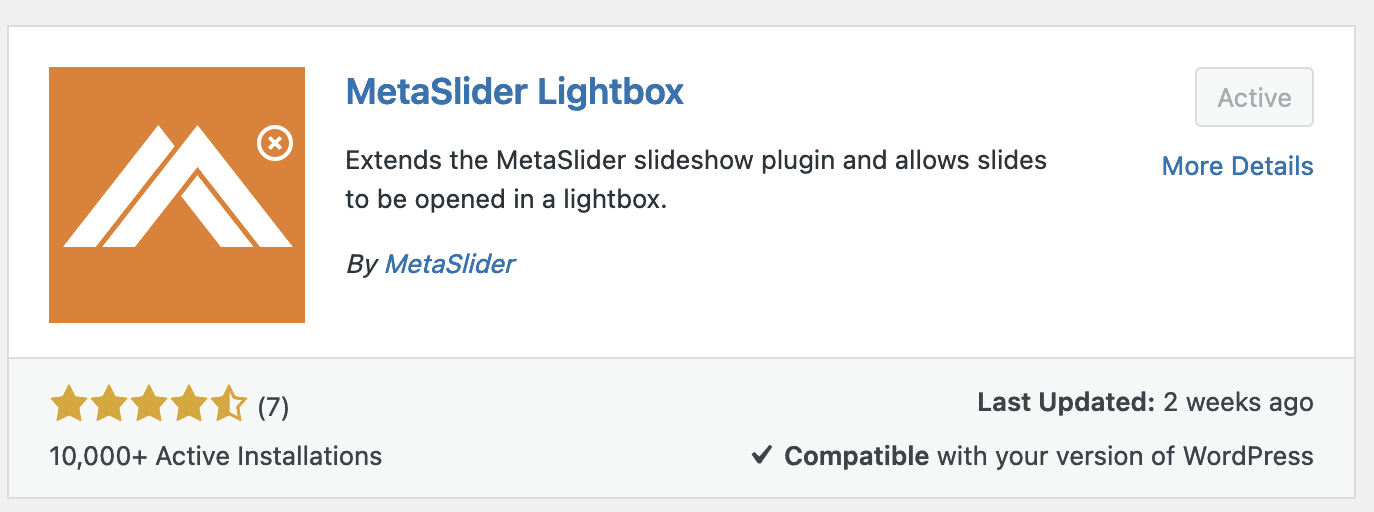The height and width of the screenshot is (512, 1374).
Task: Click the third rating star
Action: point(148,405)
